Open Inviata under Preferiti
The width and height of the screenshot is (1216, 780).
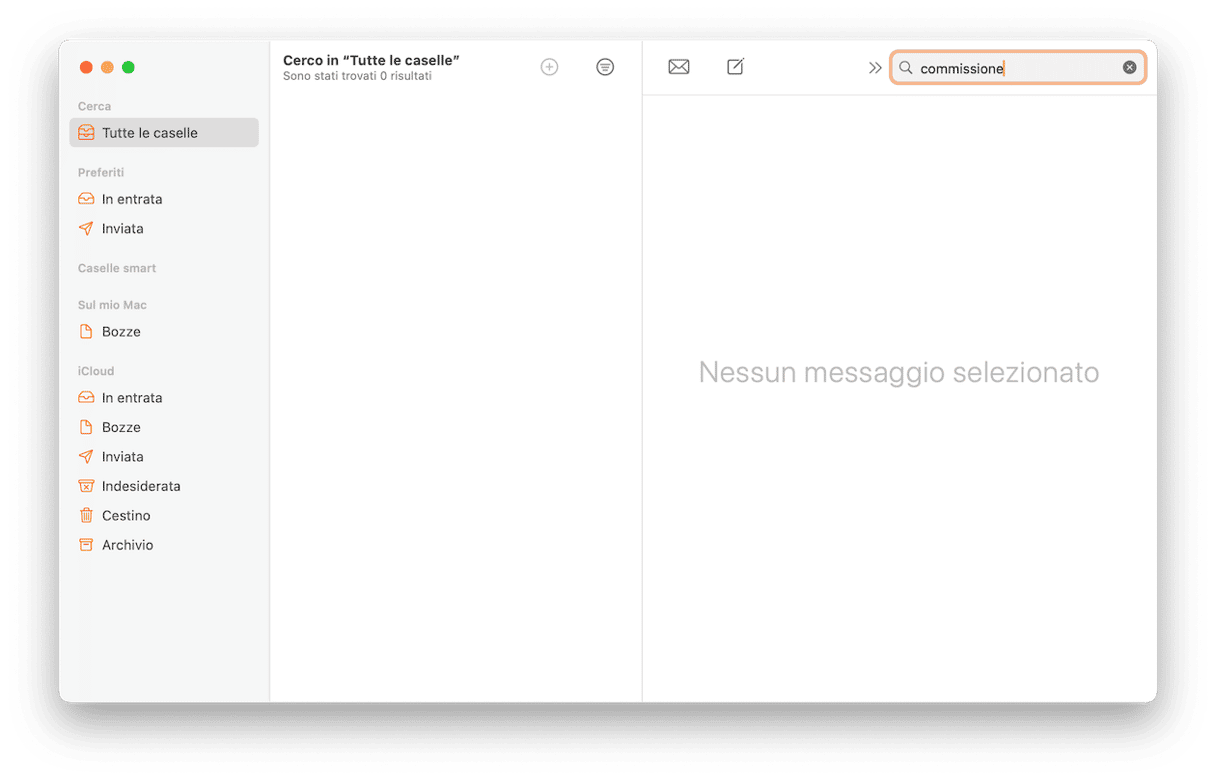164,229
